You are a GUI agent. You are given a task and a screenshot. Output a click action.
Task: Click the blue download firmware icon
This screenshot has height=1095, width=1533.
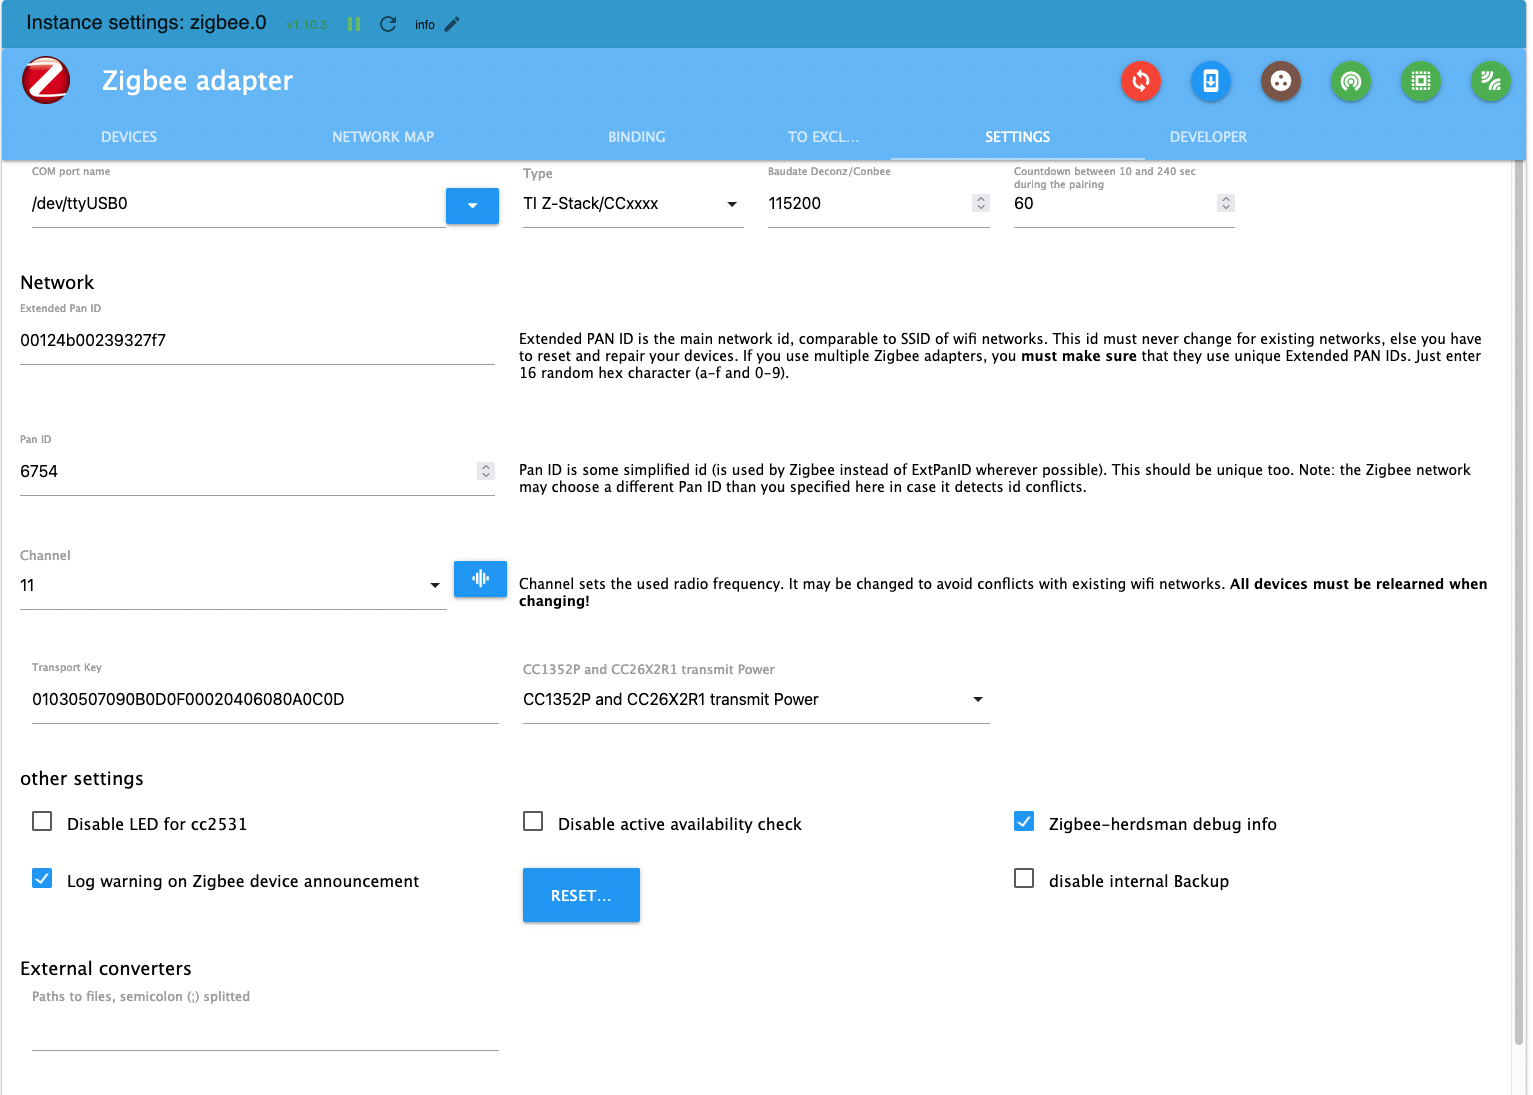coord(1210,81)
